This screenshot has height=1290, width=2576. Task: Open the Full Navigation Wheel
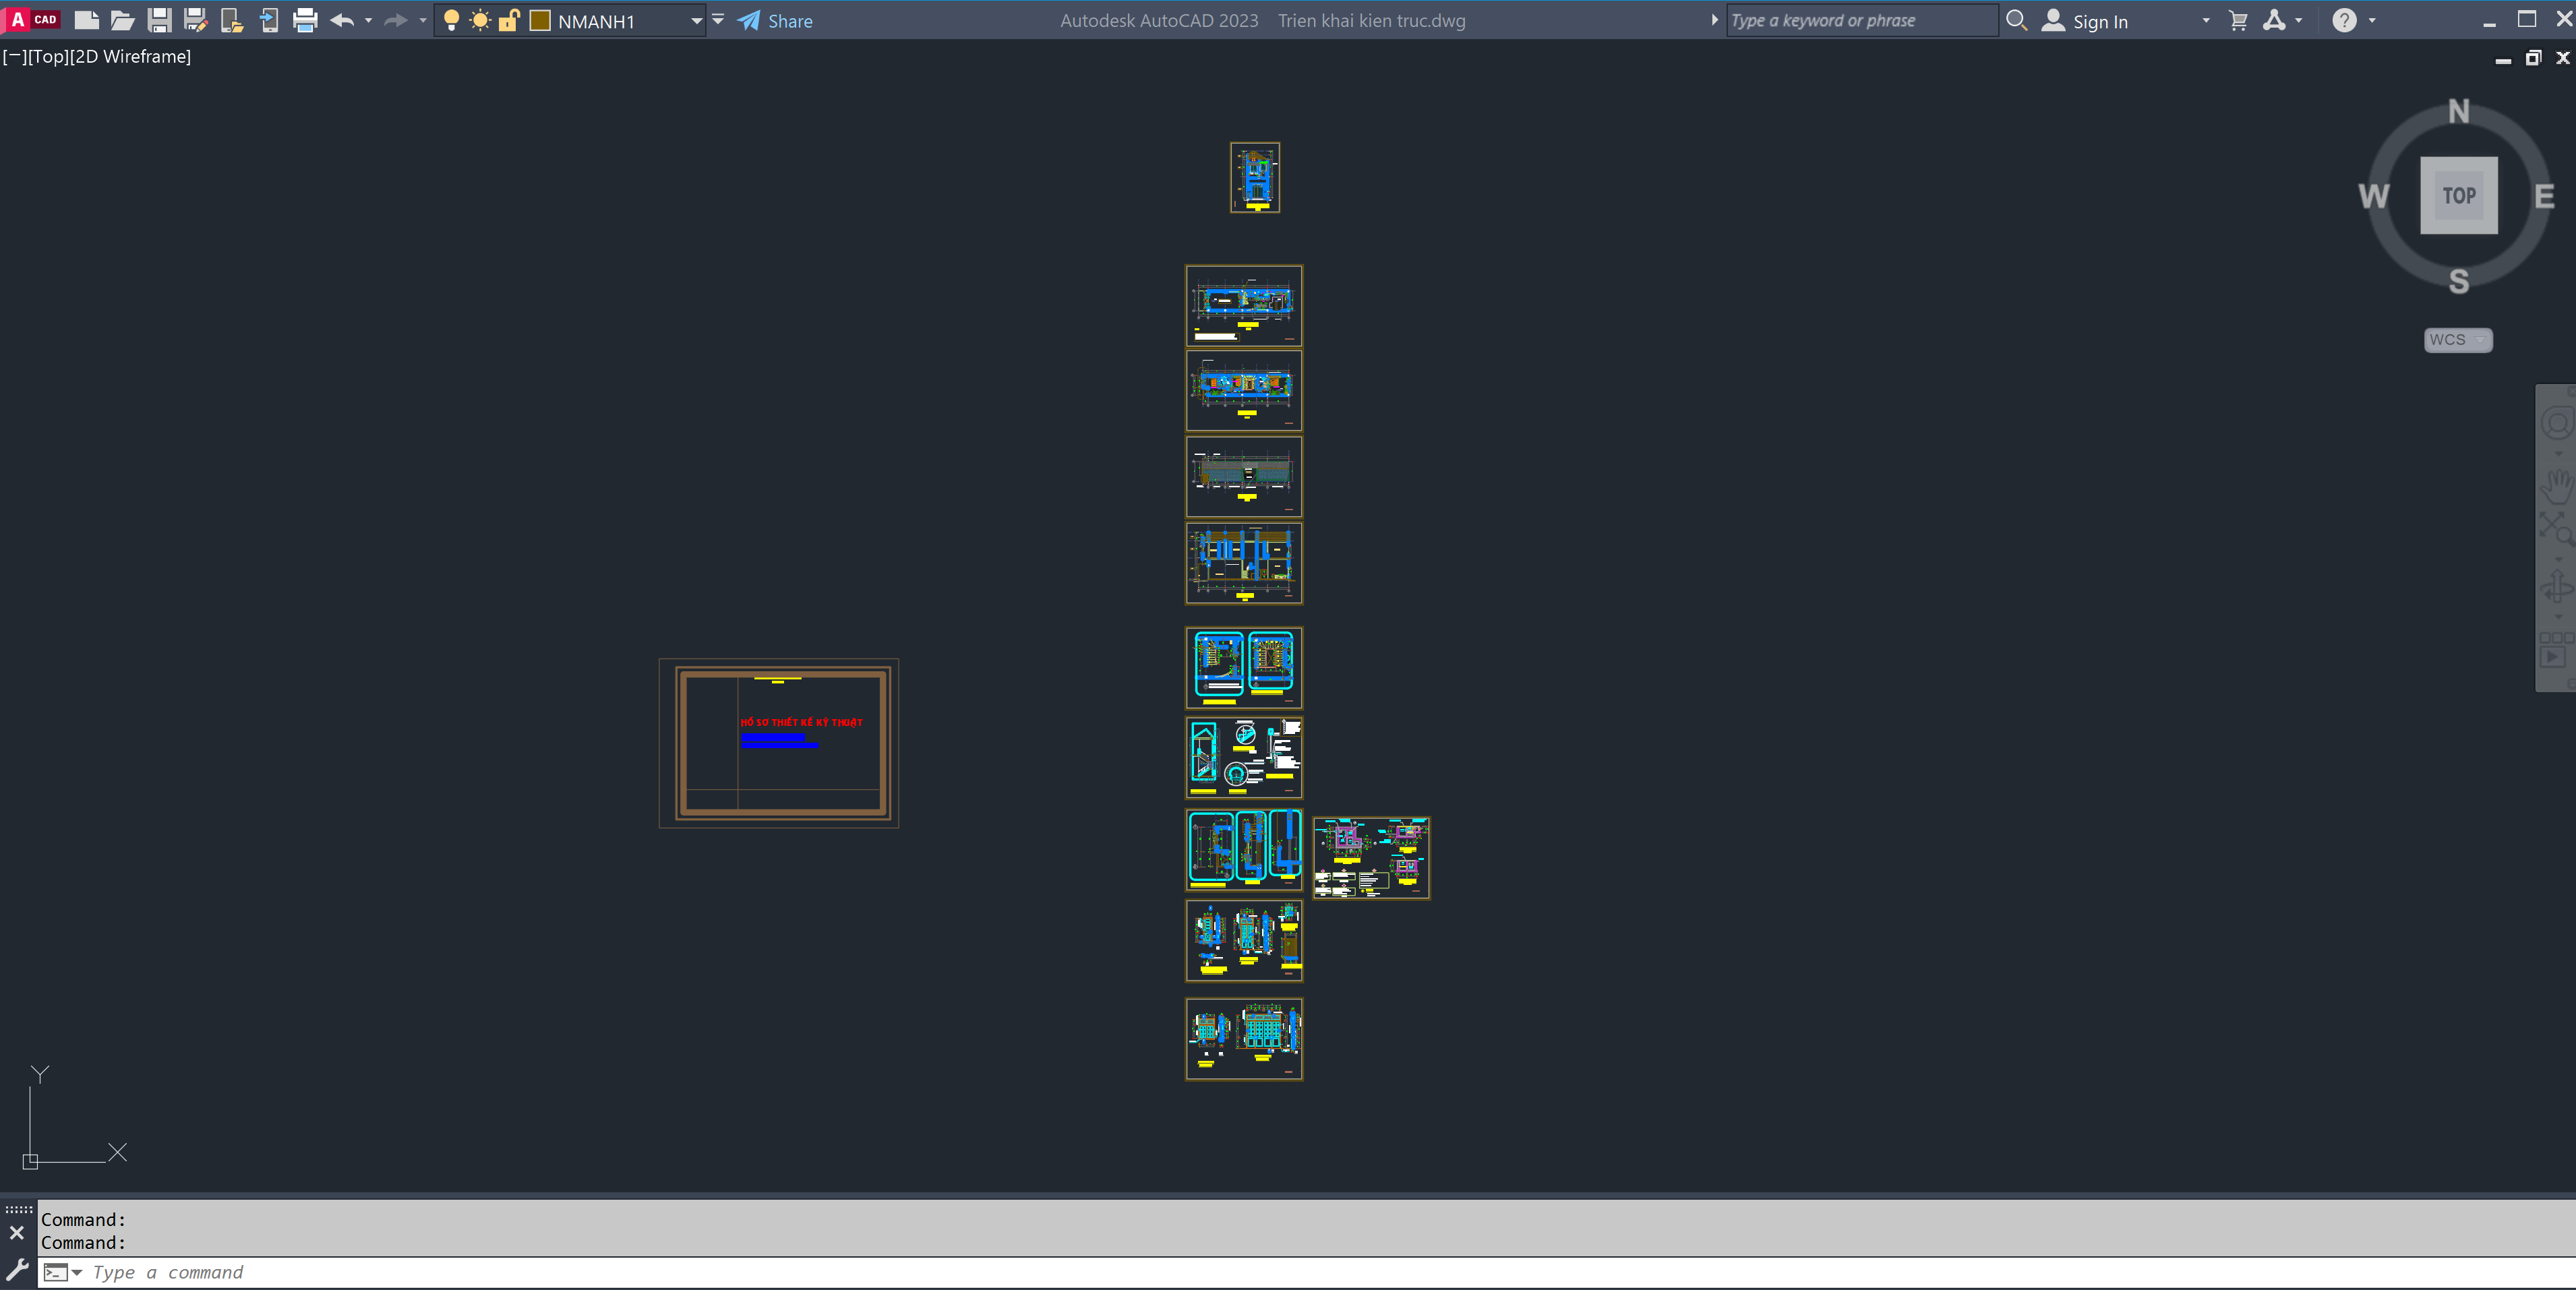point(2558,424)
